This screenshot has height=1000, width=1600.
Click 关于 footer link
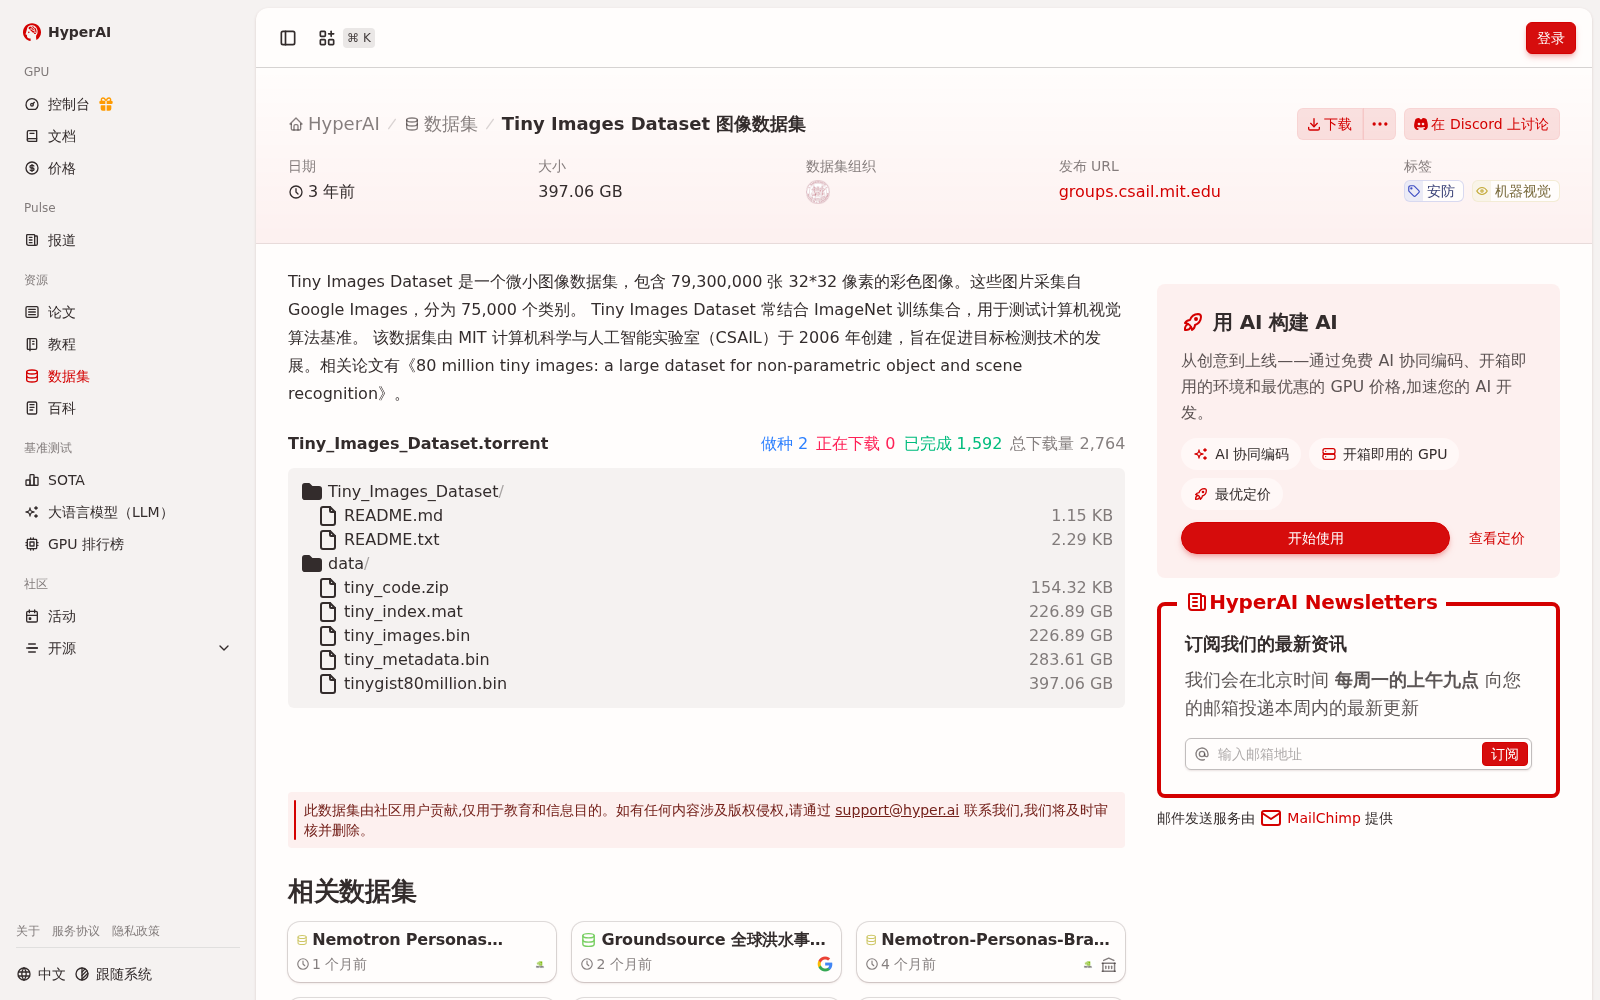[x=28, y=931]
